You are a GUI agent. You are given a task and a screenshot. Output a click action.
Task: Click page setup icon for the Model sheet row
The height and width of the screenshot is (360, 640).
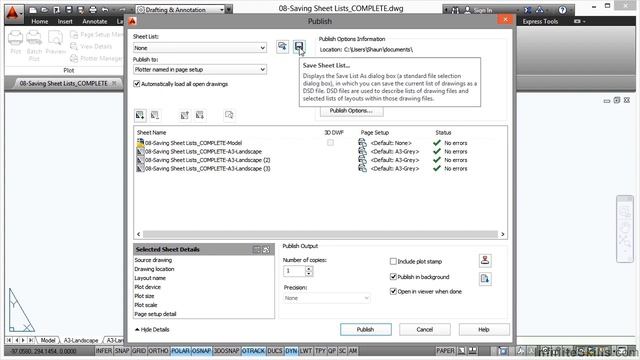pos(362,143)
